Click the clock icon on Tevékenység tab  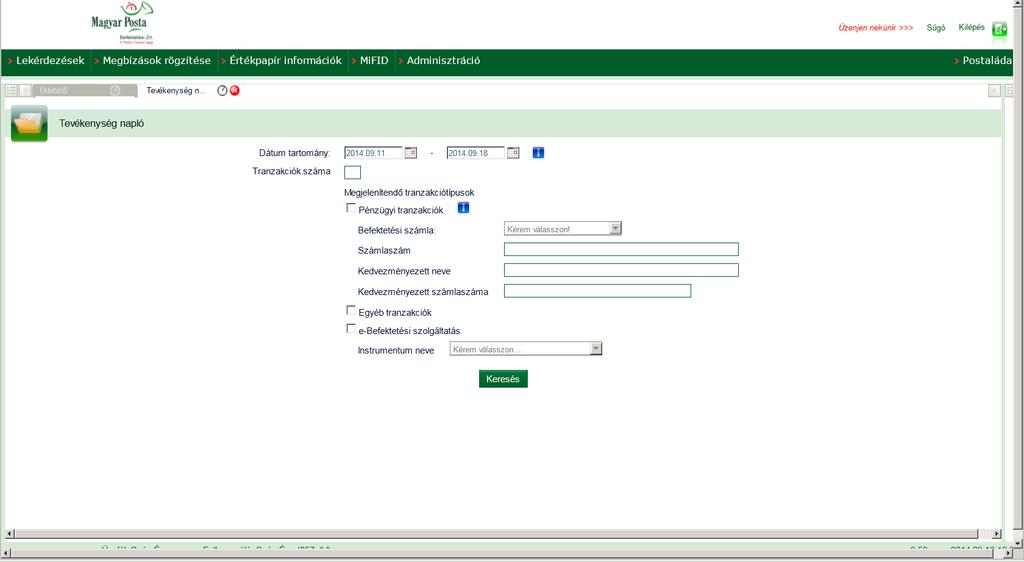(222, 91)
